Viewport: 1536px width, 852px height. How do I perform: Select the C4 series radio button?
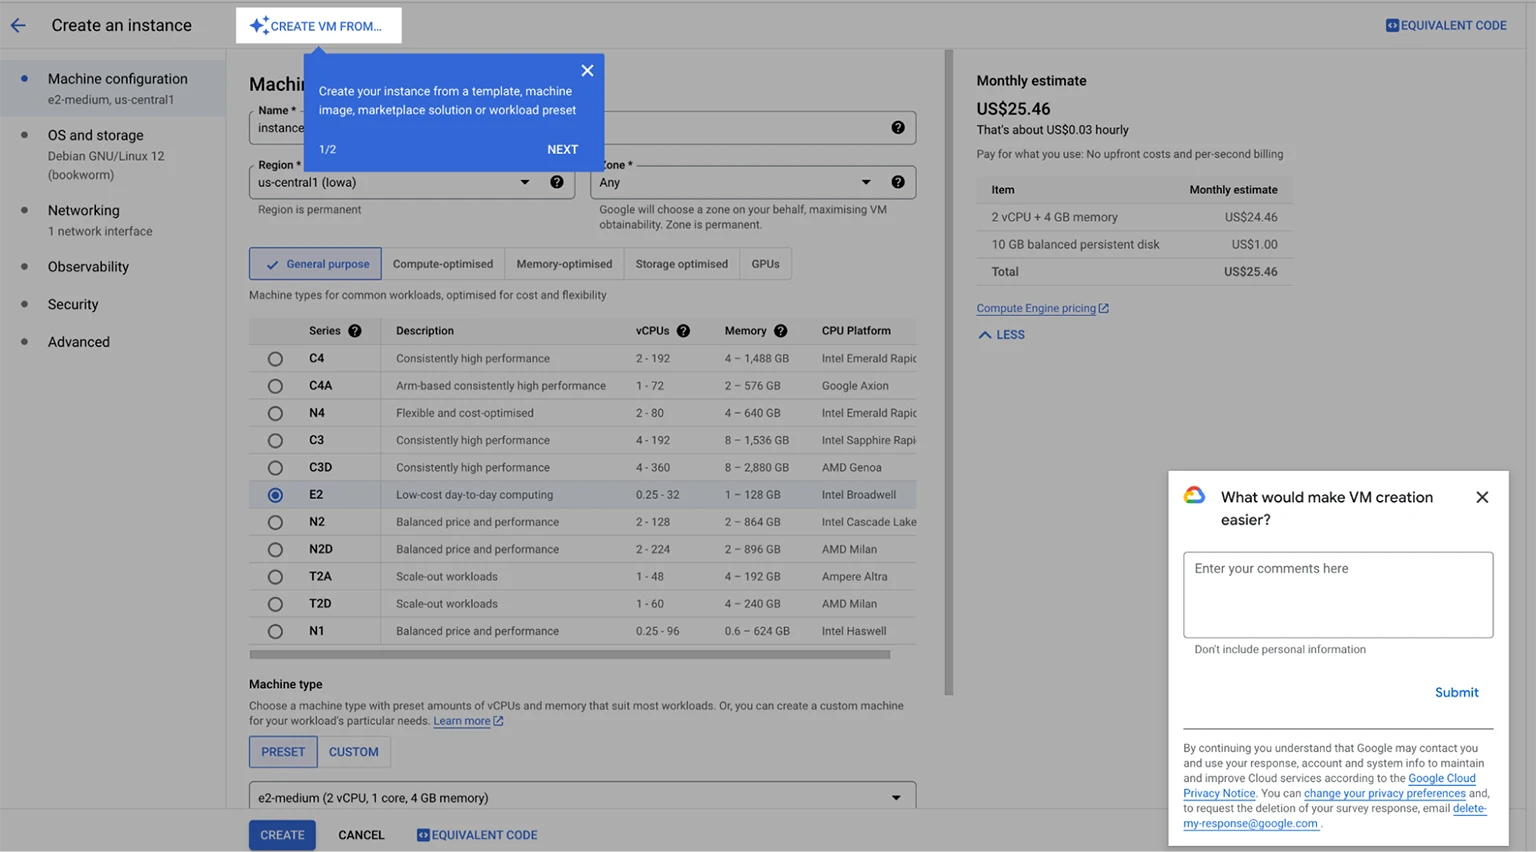click(275, 359)
